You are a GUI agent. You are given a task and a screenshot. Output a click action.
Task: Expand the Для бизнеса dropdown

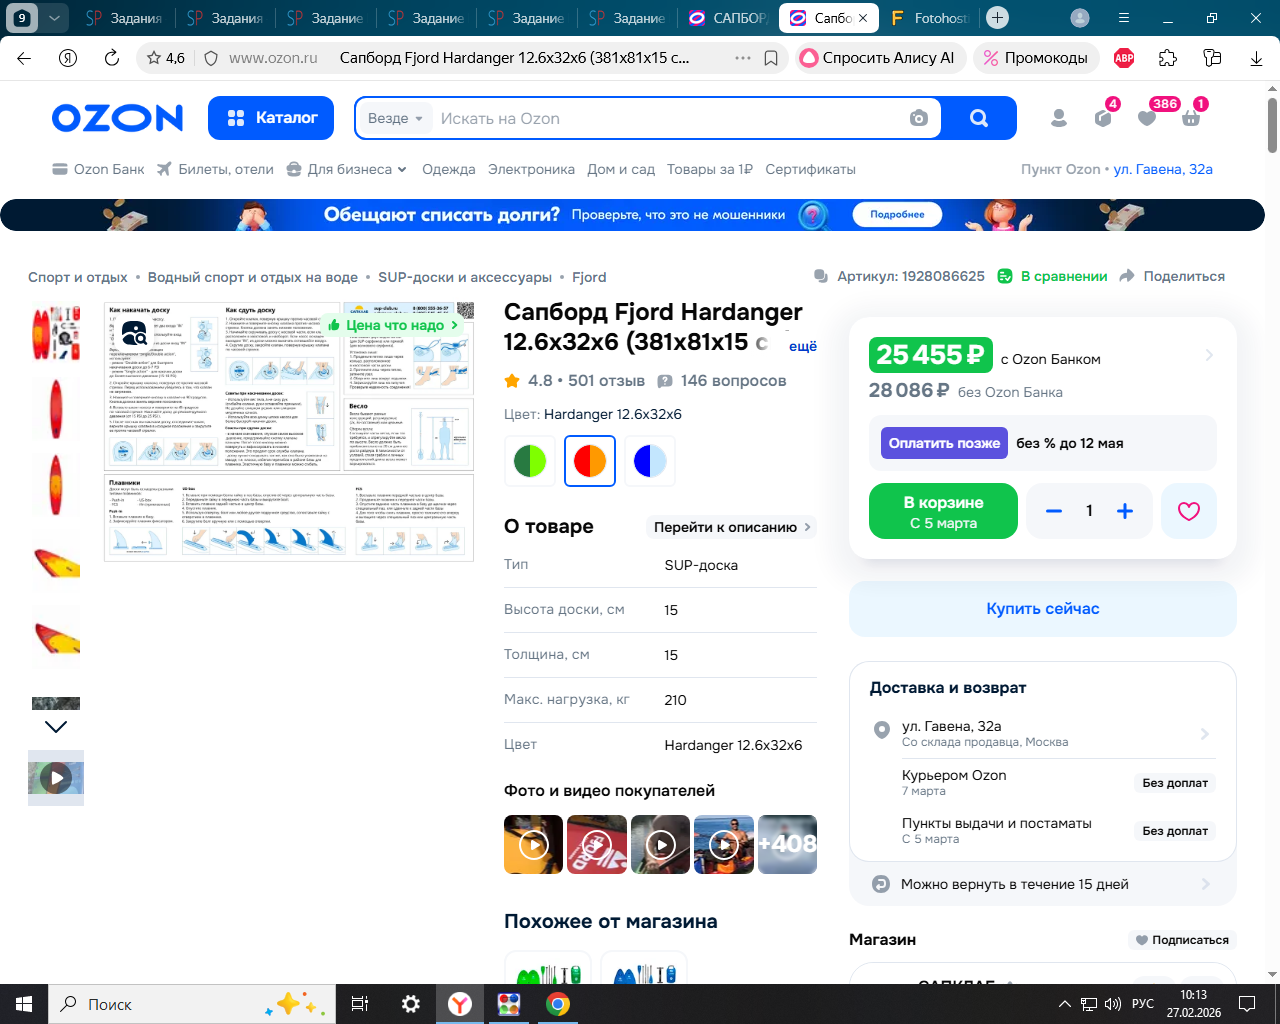347,169
